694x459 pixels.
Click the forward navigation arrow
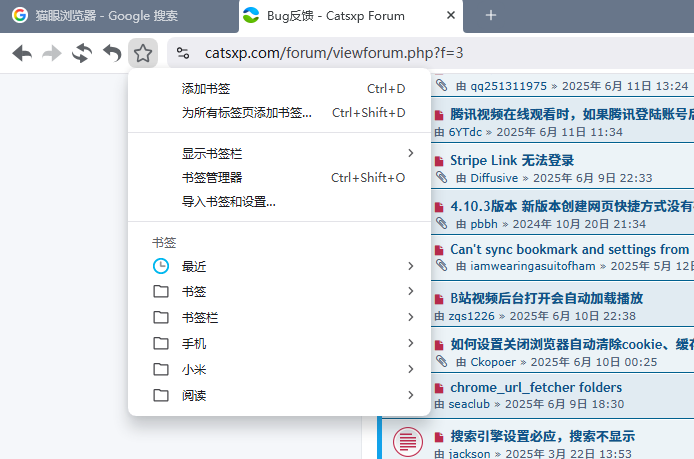click(x=52, y=53)
